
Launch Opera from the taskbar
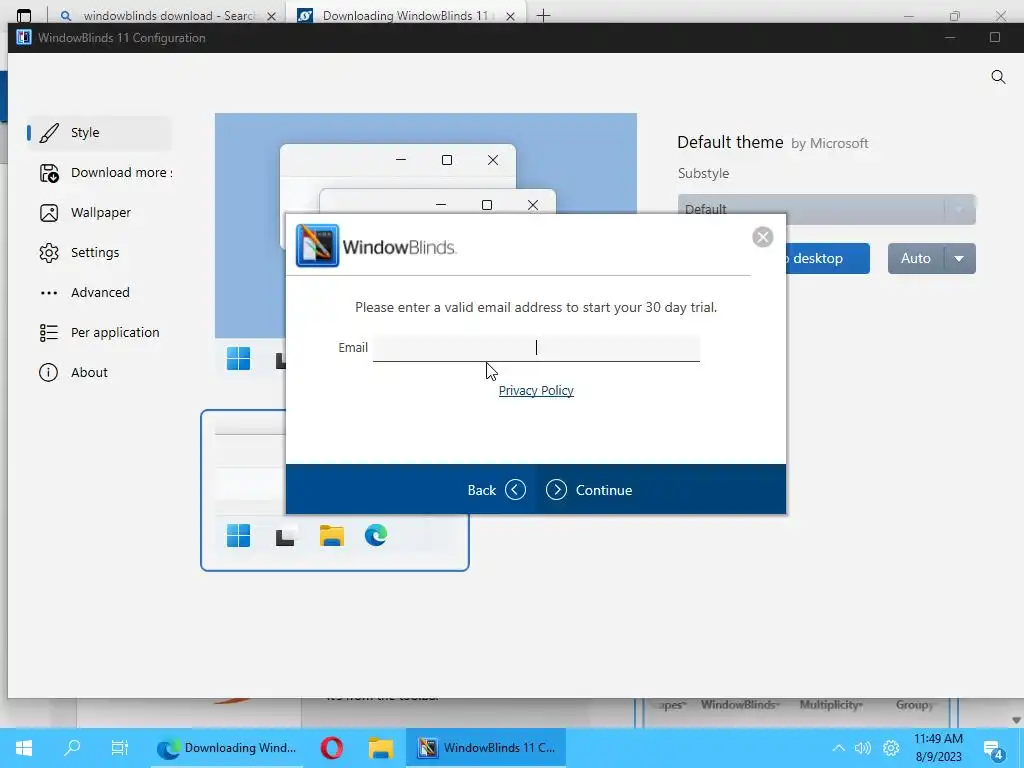click(332, 748)
